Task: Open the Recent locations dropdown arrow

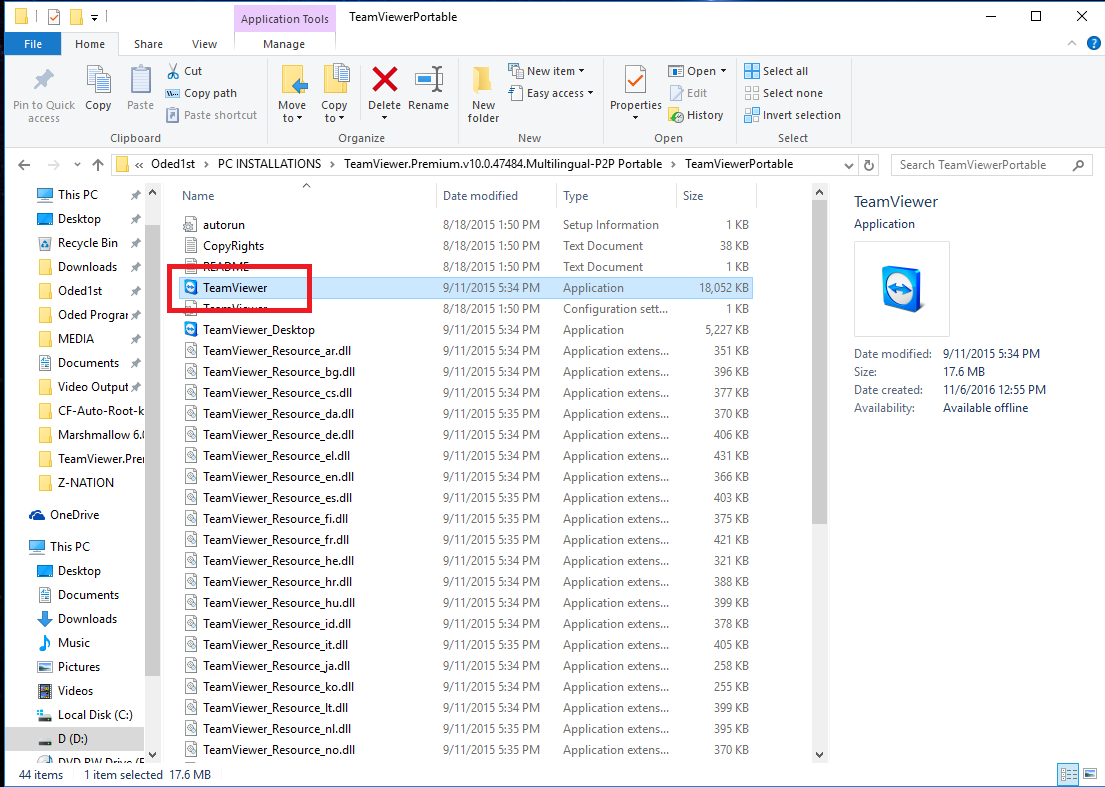Action: [x=77, y=165]
